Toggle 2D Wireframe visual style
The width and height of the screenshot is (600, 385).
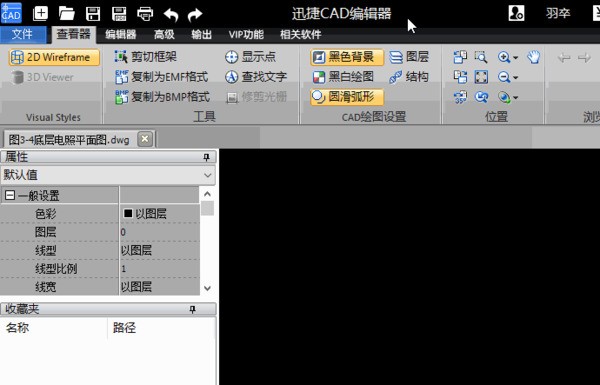coord(54,57)
